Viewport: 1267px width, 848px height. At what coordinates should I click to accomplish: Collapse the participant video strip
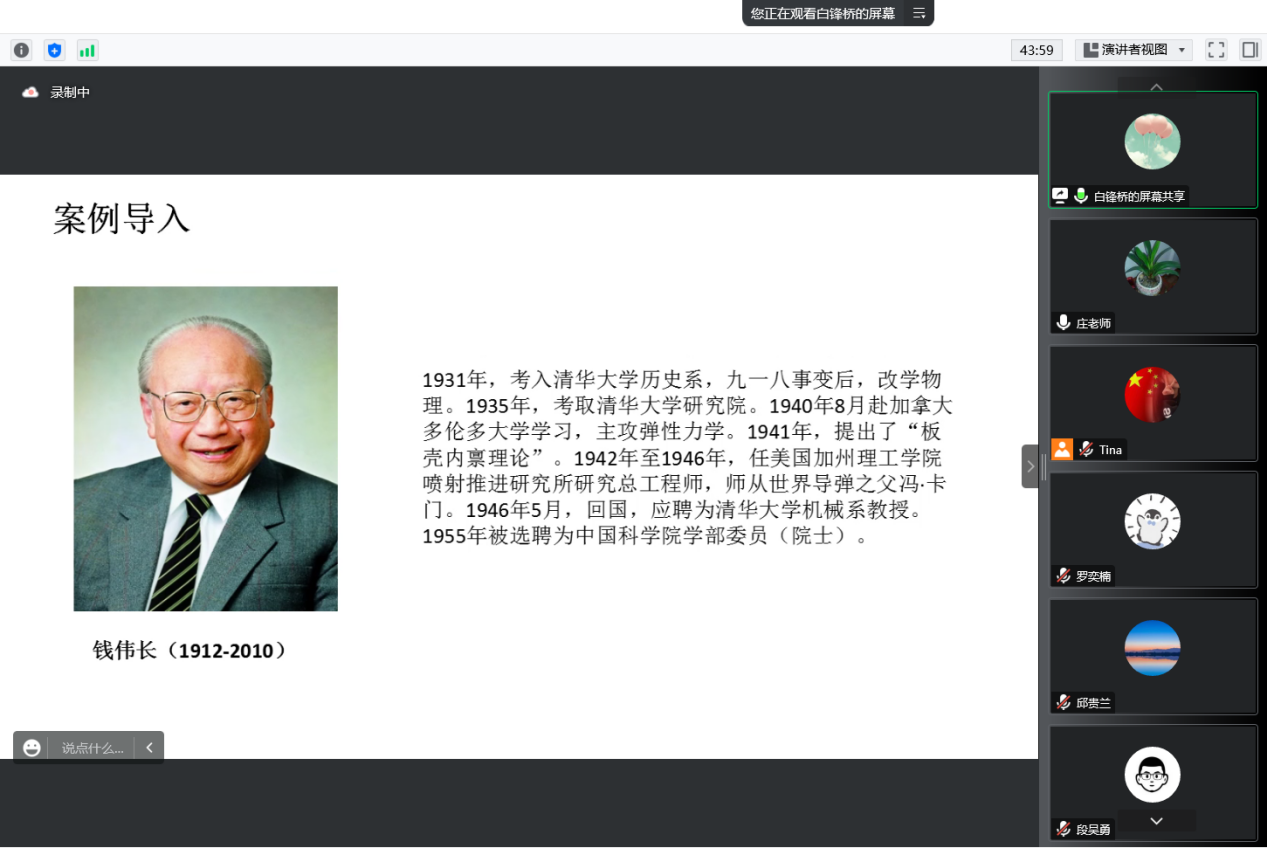[x=1030, y=466]
